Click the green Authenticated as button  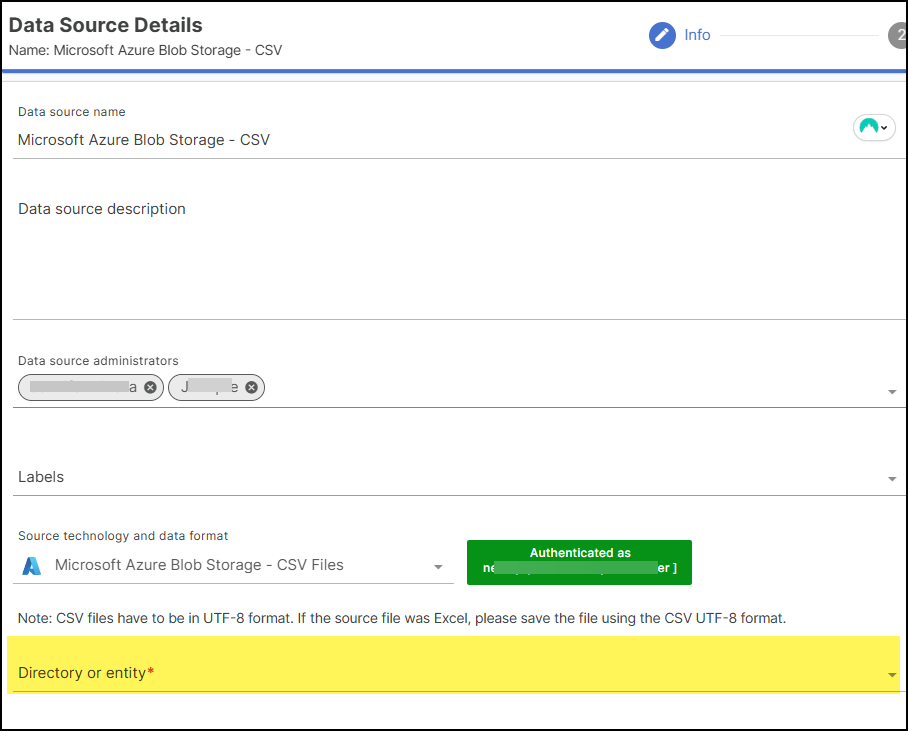tap(579, 562)
